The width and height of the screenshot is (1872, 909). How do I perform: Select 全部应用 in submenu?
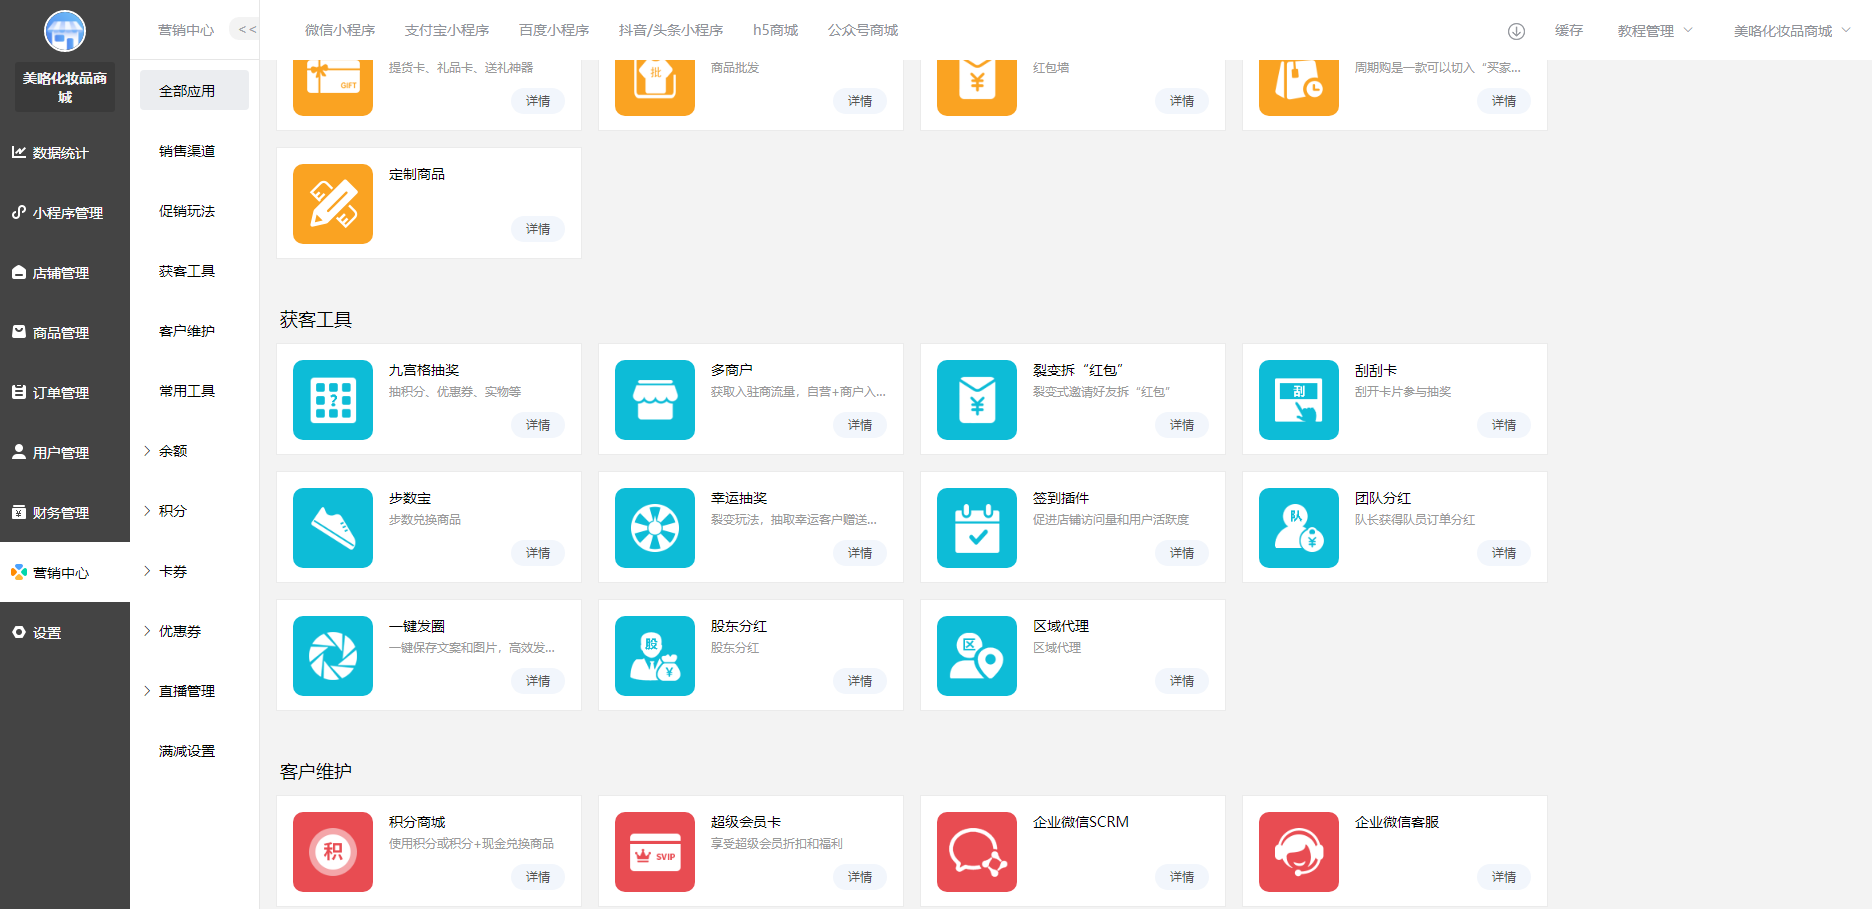194,90
